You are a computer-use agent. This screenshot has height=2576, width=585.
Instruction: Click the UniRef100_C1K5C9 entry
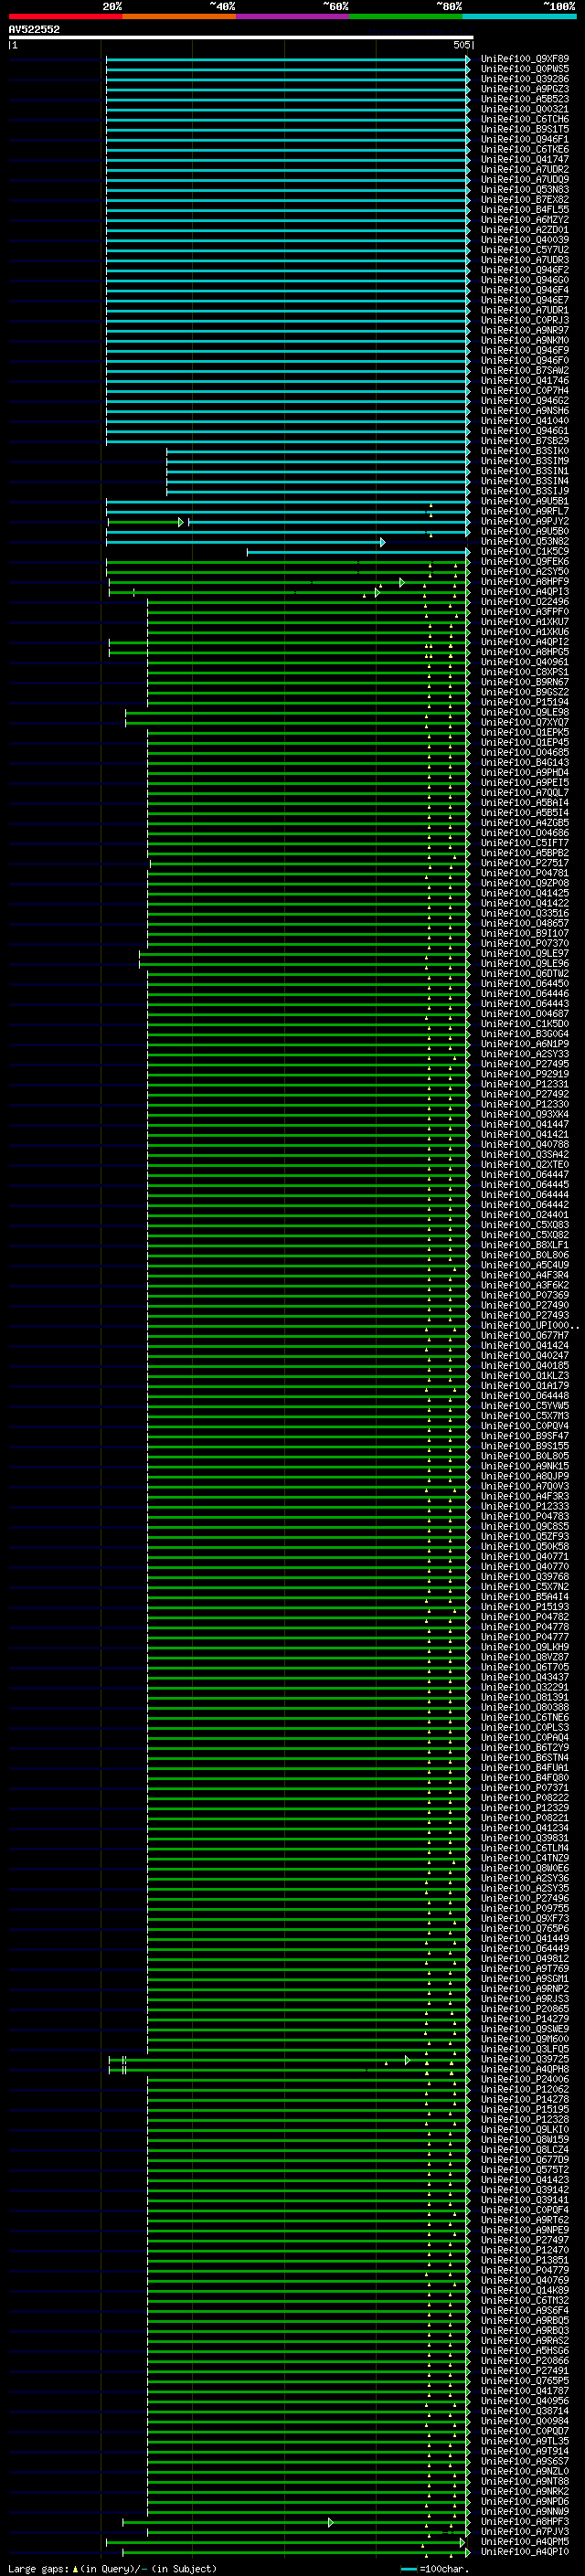524,551
